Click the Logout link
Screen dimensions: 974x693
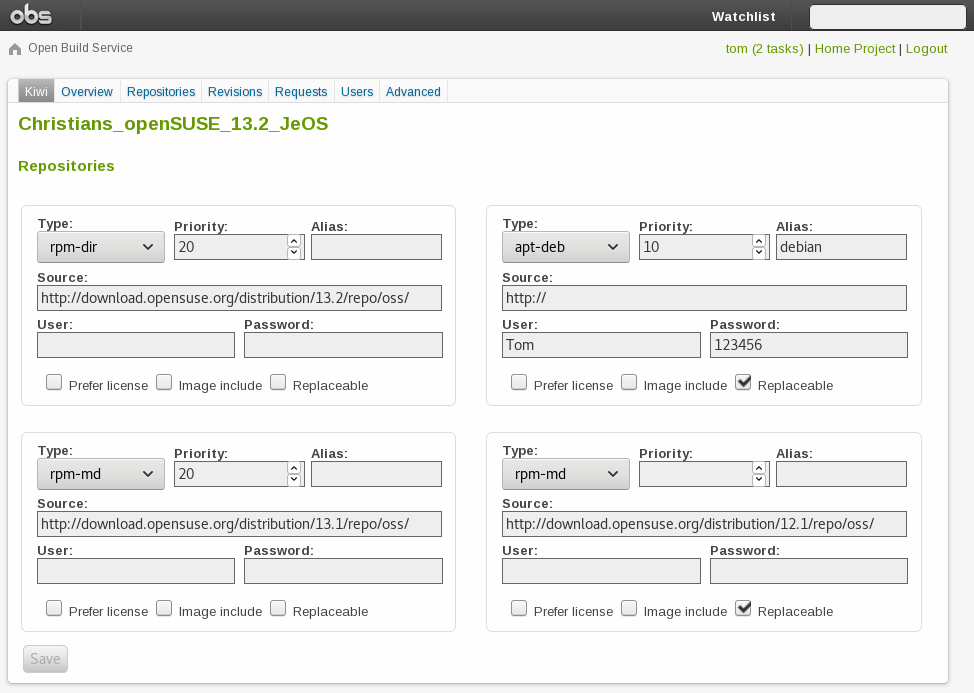click(926, 49)
